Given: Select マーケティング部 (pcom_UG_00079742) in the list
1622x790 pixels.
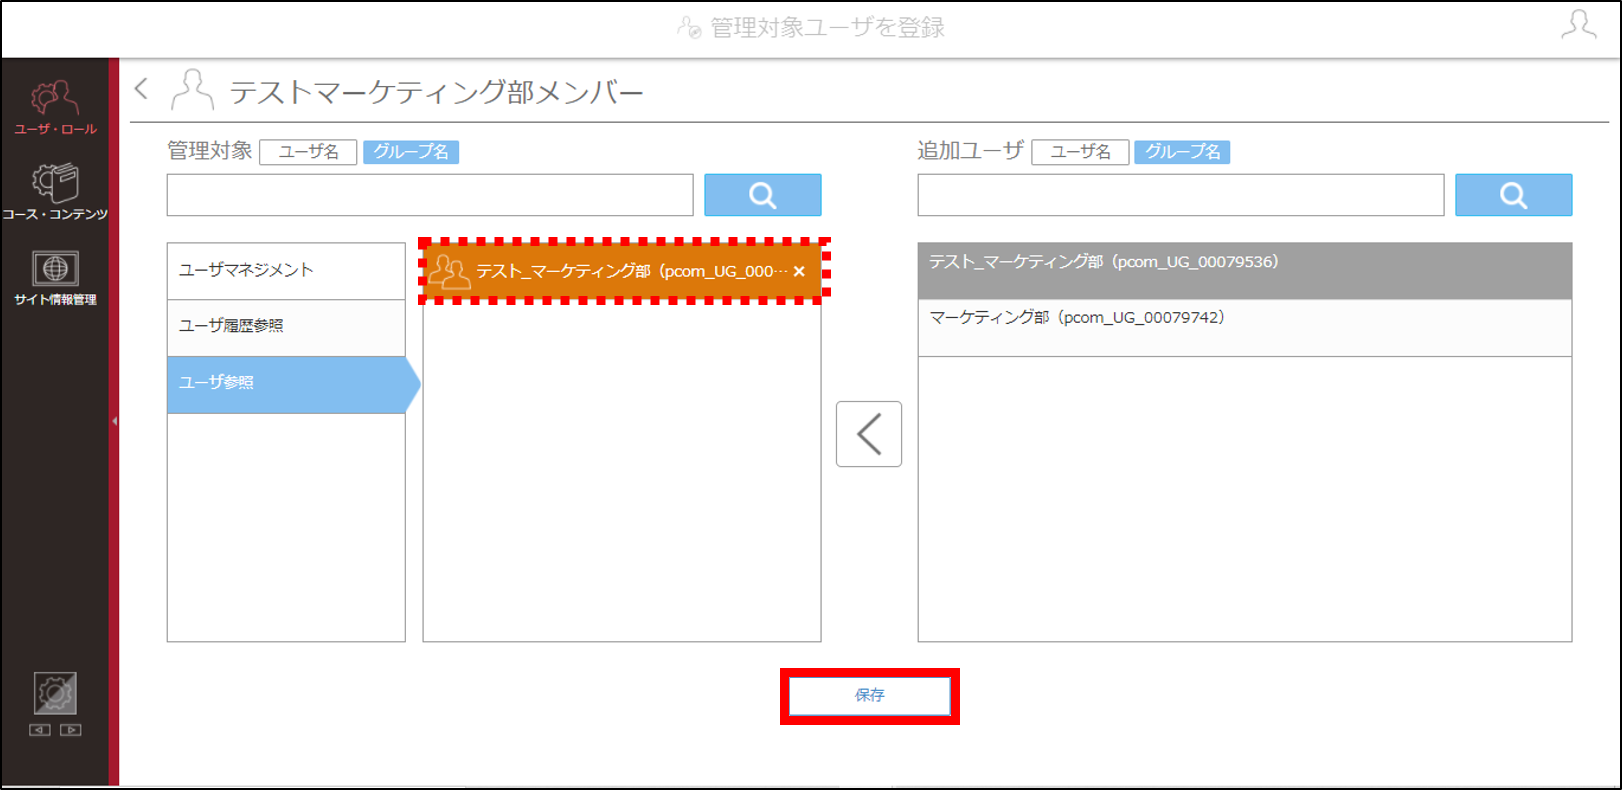Looking at the screenshot, I should (1245, 327).
